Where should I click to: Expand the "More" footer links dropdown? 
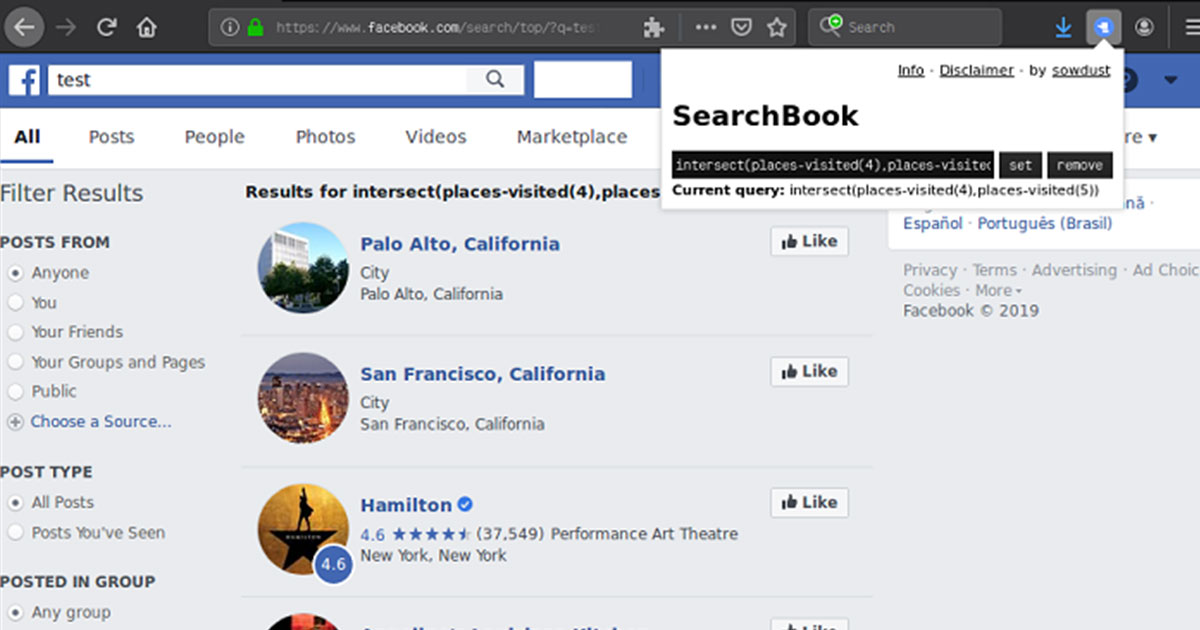point(998,290)
